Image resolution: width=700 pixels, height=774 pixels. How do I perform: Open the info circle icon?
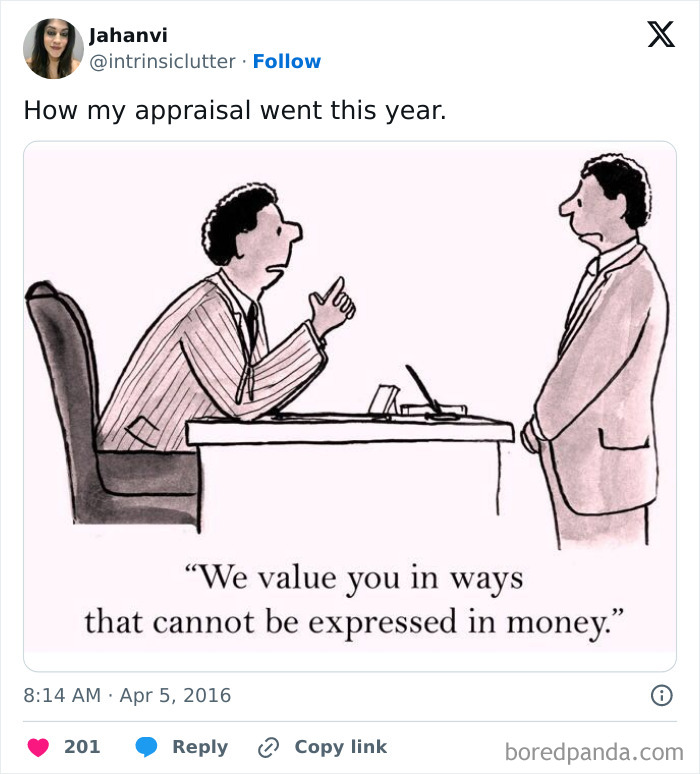(x=661, y=695)
